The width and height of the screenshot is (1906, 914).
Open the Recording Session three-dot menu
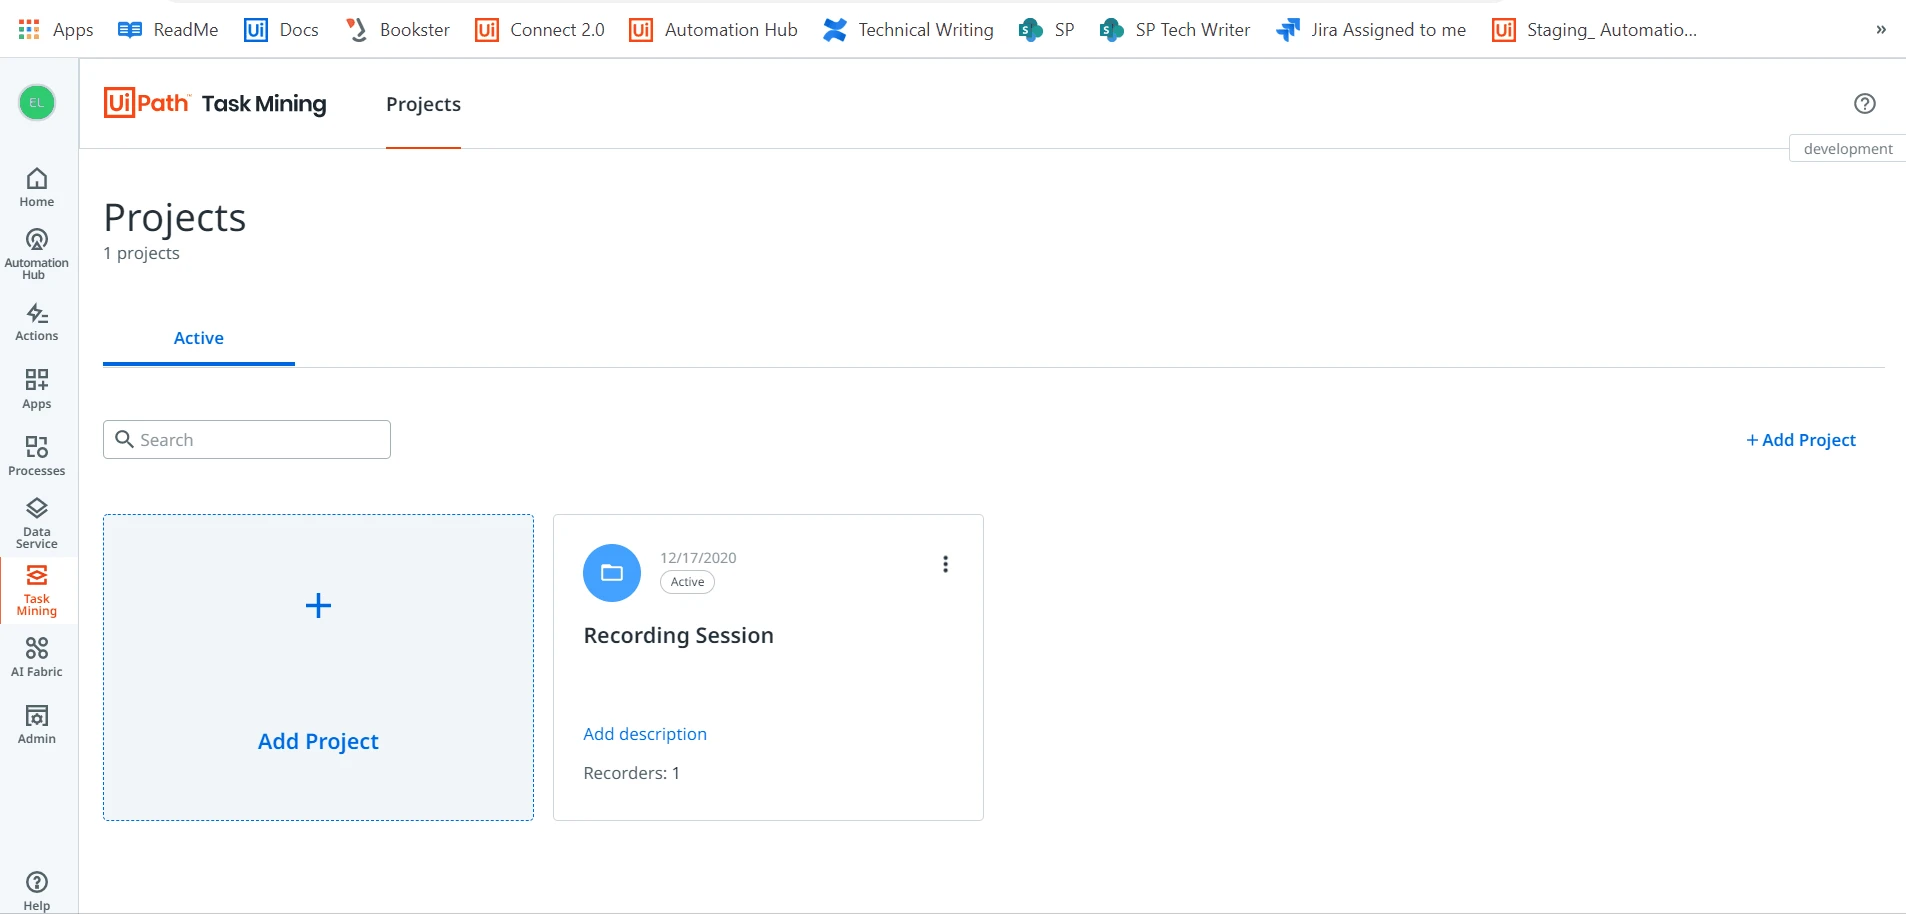[945, 564]
